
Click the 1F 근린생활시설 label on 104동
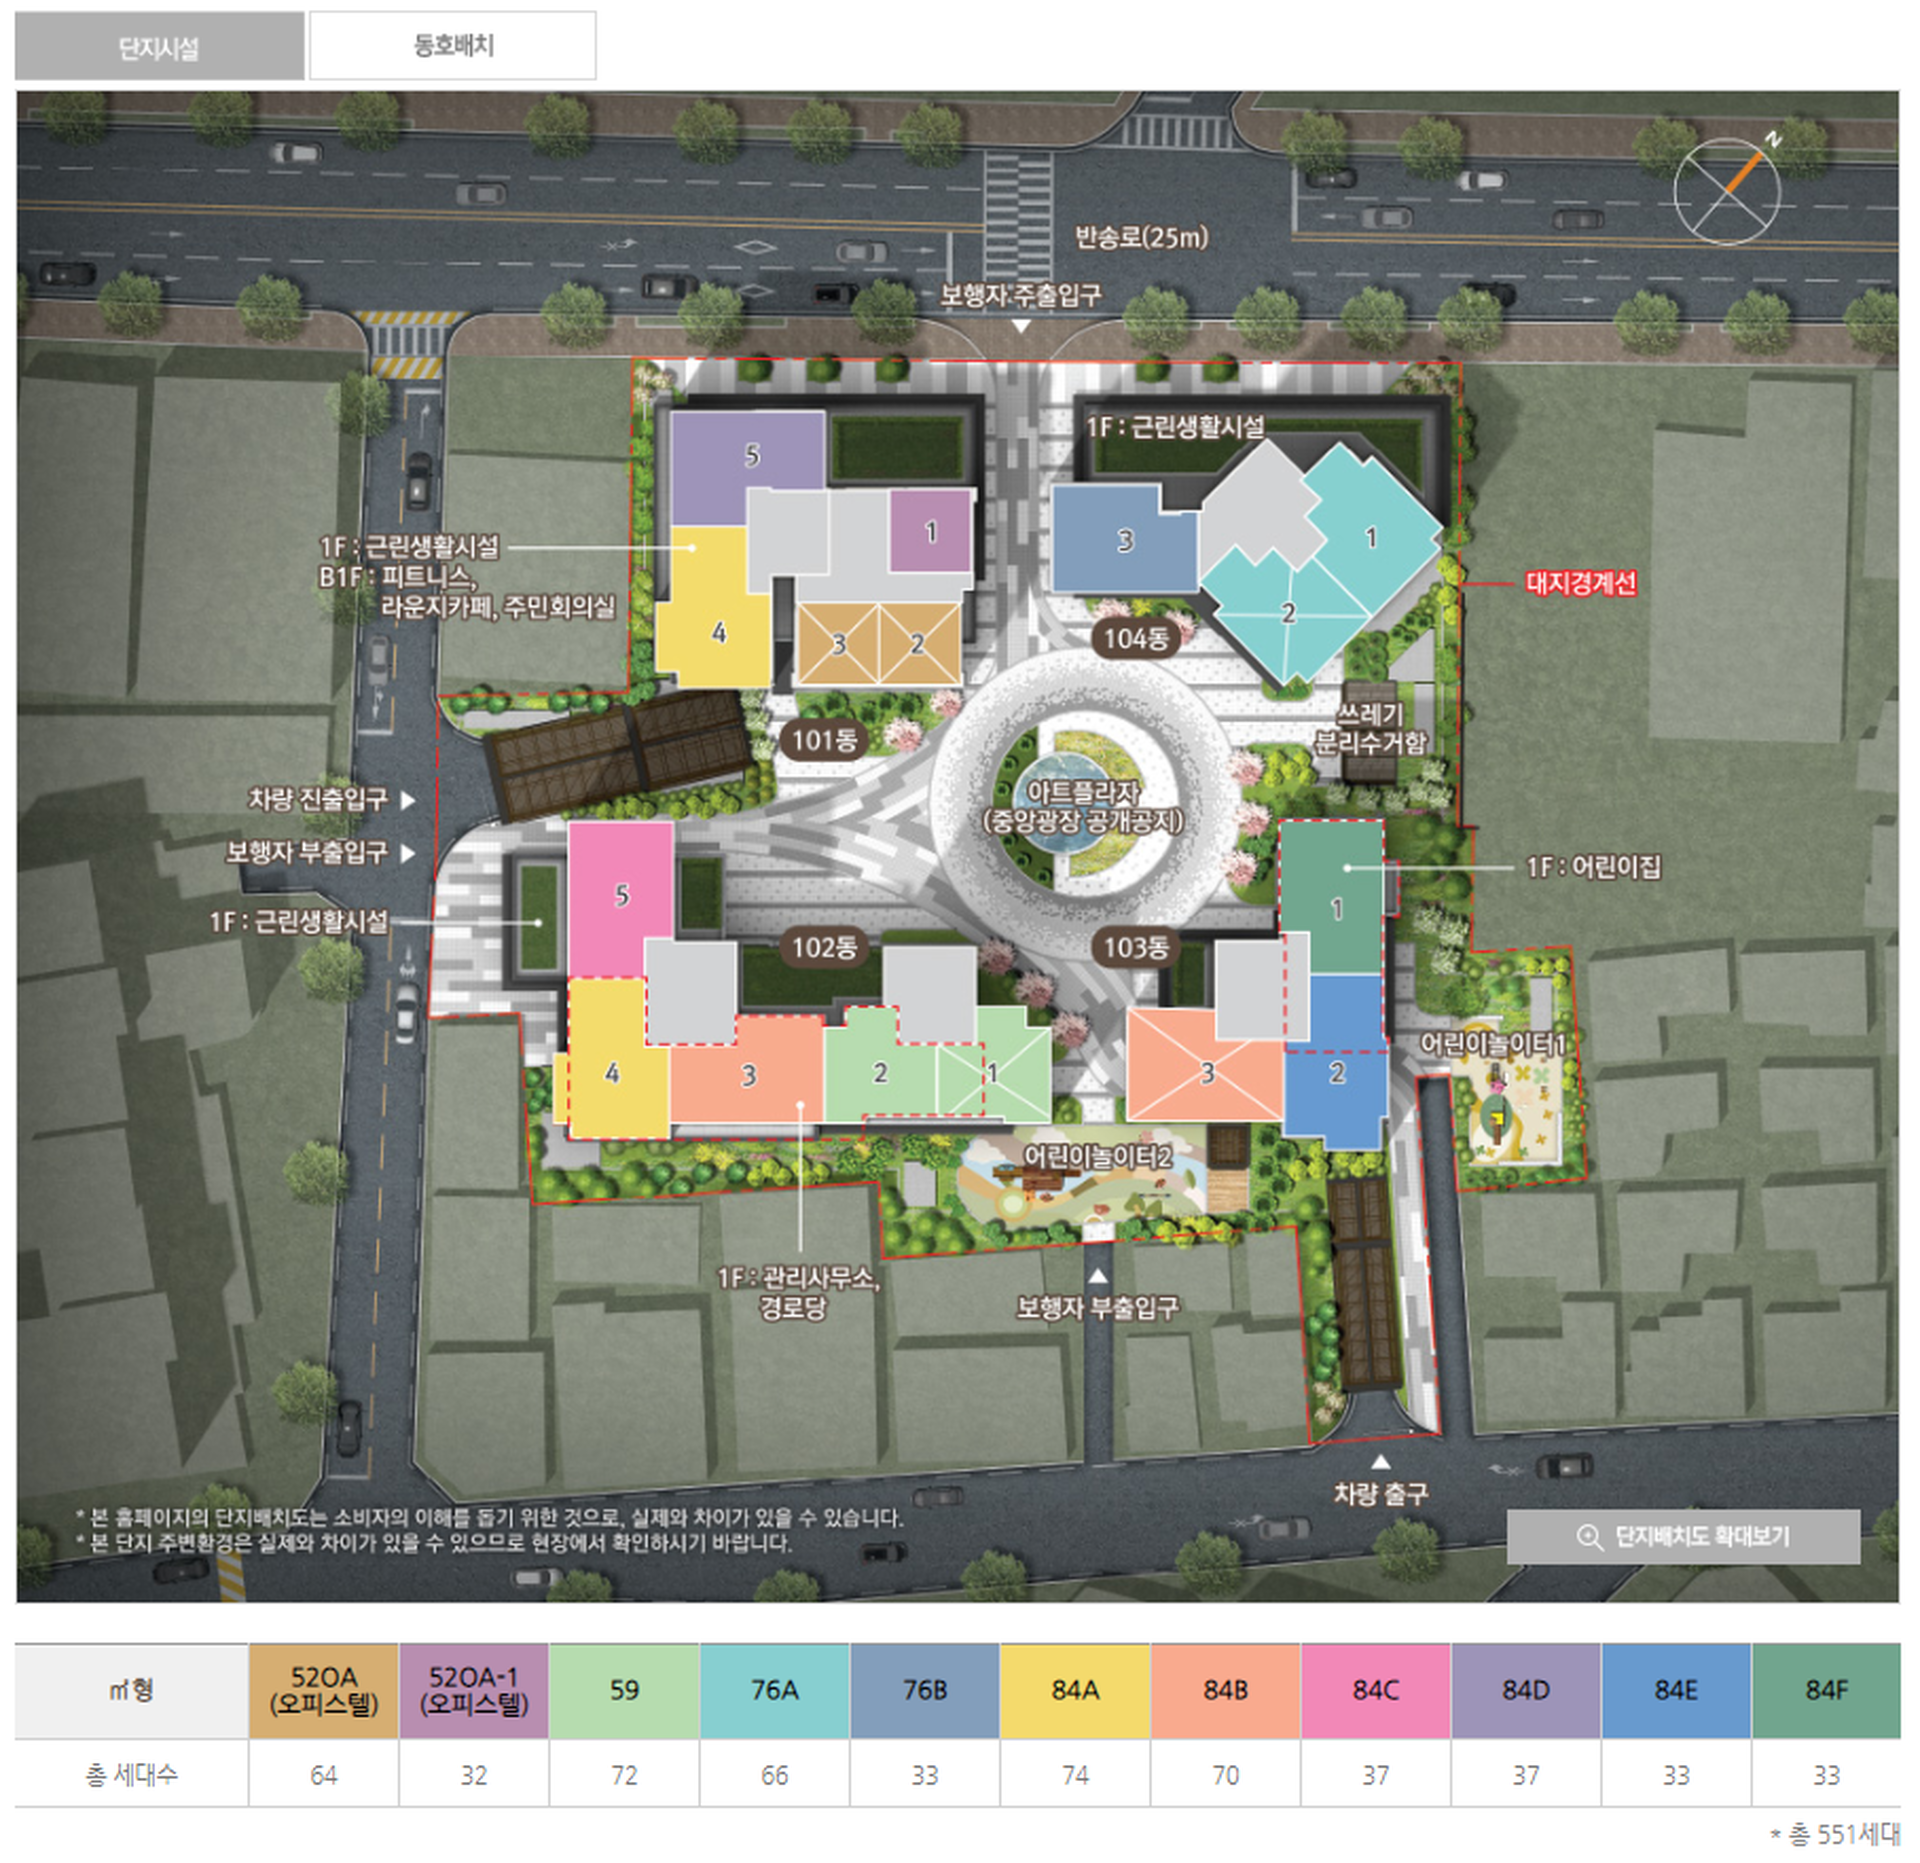[x=1175, y=427]
